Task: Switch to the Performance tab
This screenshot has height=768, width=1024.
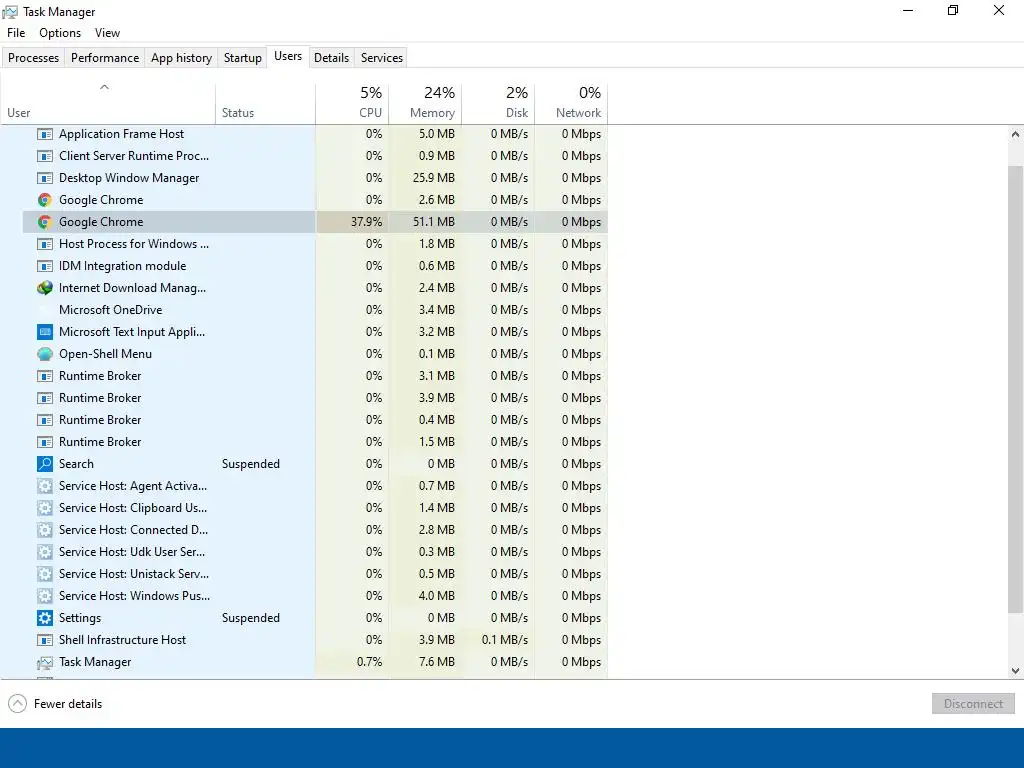Action: (105, 57)
